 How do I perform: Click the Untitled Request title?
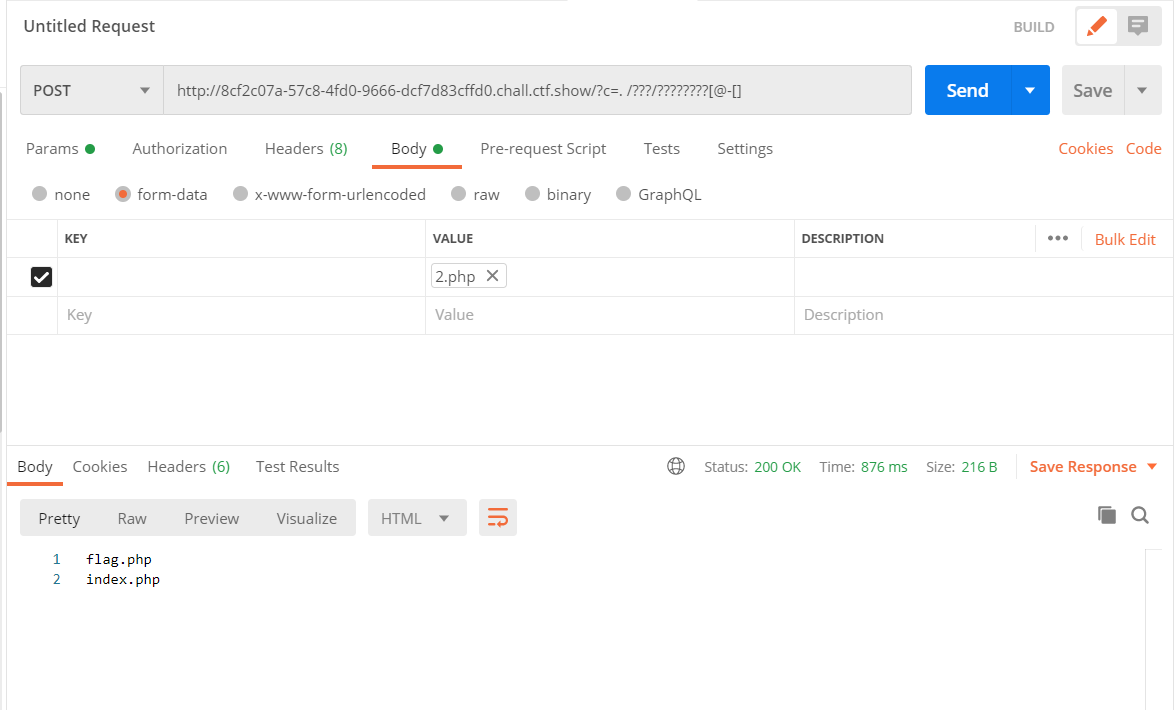[x=89, y=26]
